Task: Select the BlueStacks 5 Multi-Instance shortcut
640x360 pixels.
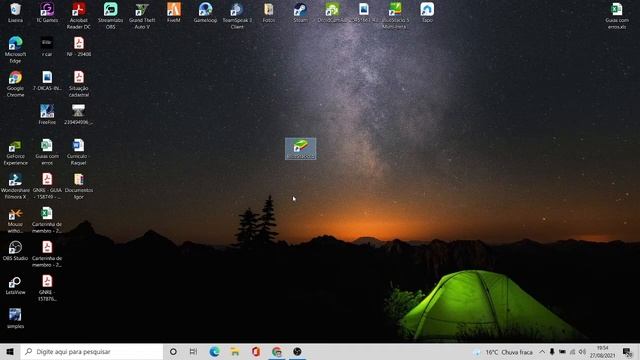Action: click(395, 16)
